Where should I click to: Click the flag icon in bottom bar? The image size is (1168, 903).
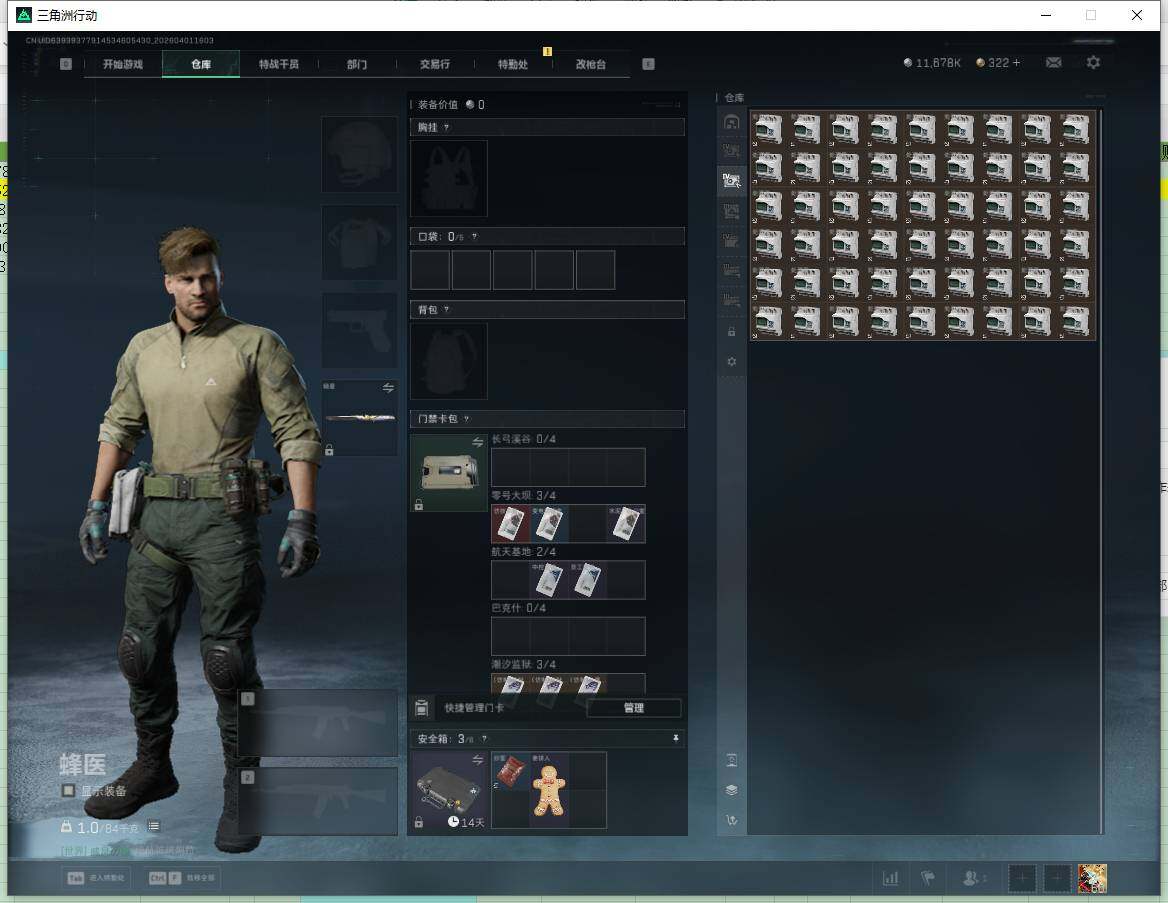pyautogui.click(x=928, y=878)
